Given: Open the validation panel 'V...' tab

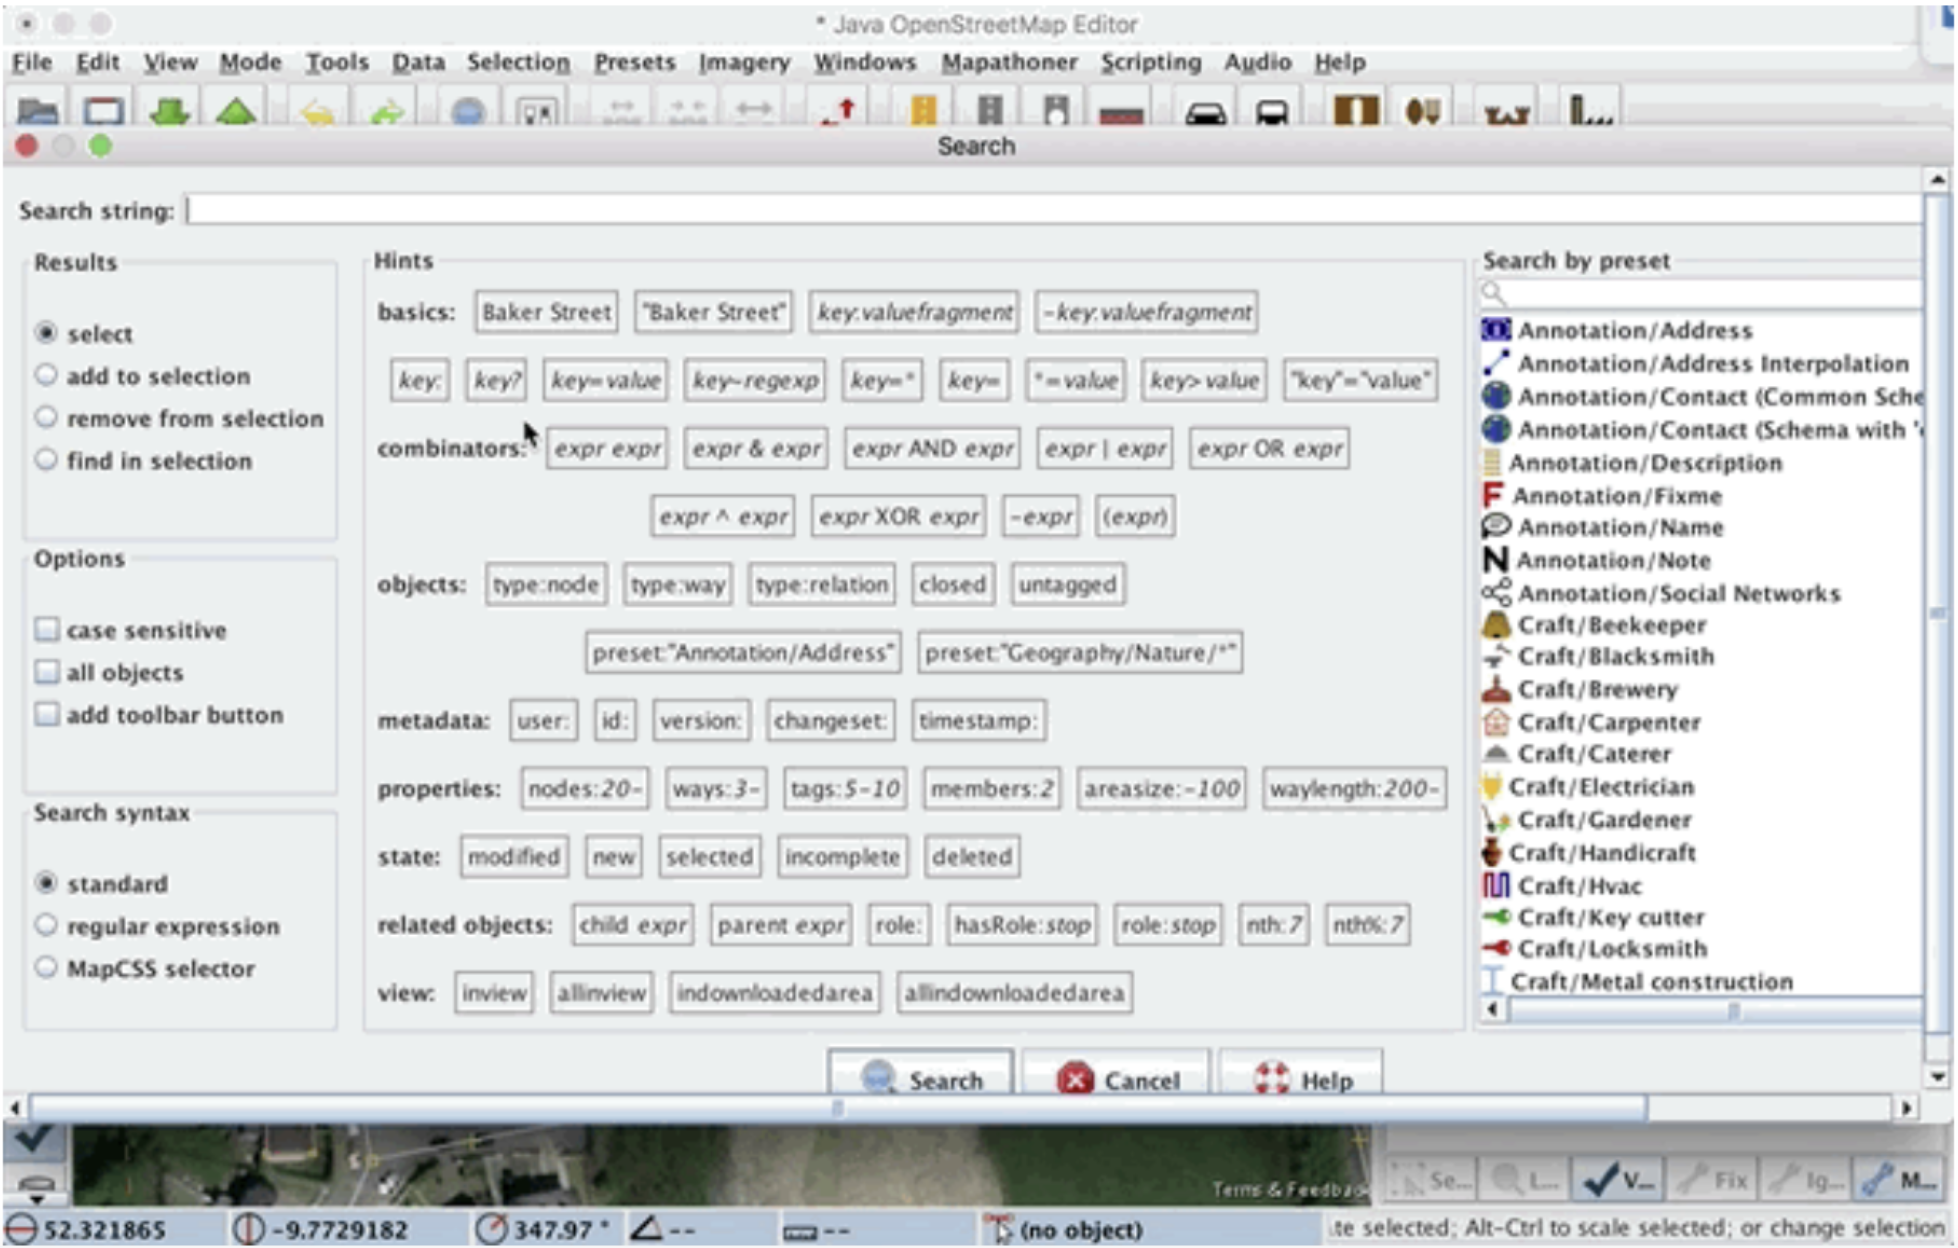Looking at the screenshot, I should (x=1620, y=1180).
